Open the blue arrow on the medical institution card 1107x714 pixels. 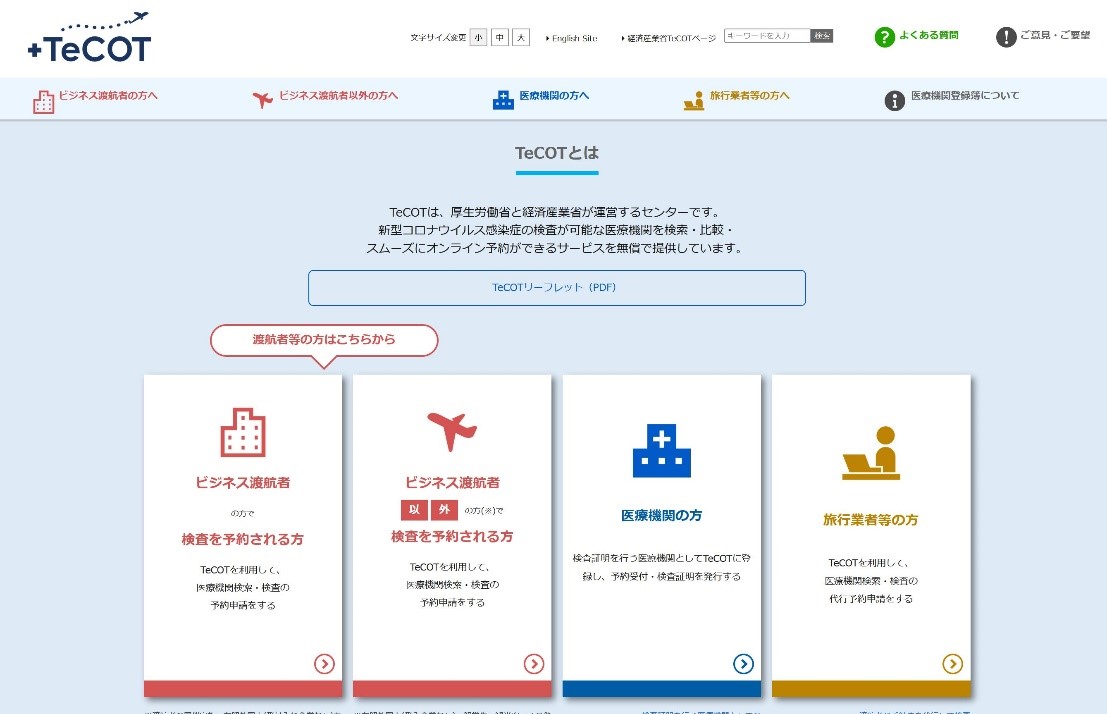pyautogui.click(x=743, y=663)
